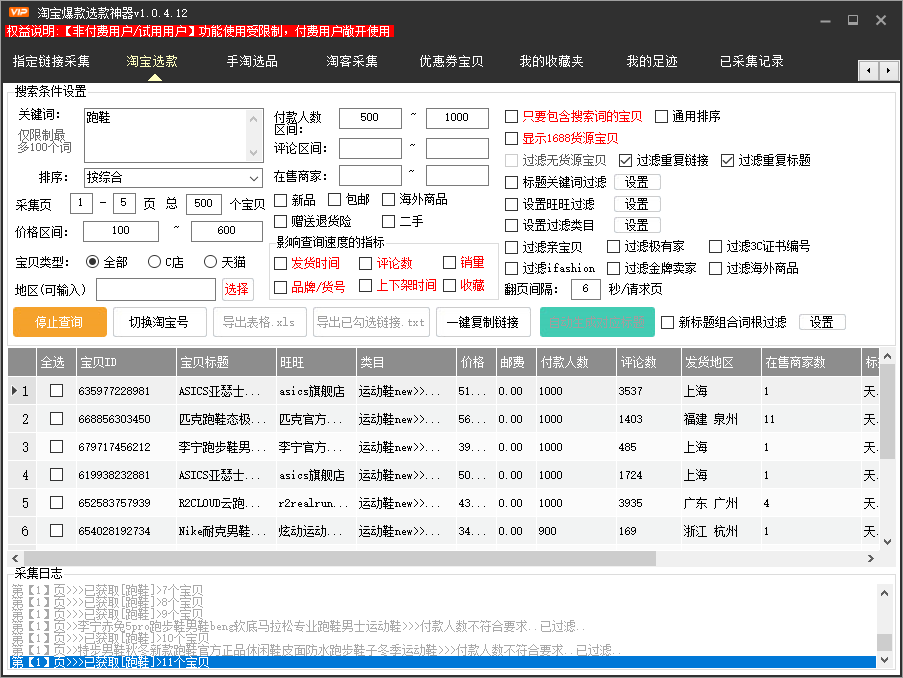Screen dimensions: 903x678
Task: Enable the 包邮 checkbox
Action: pyautogui.click(x=335, y=200)
